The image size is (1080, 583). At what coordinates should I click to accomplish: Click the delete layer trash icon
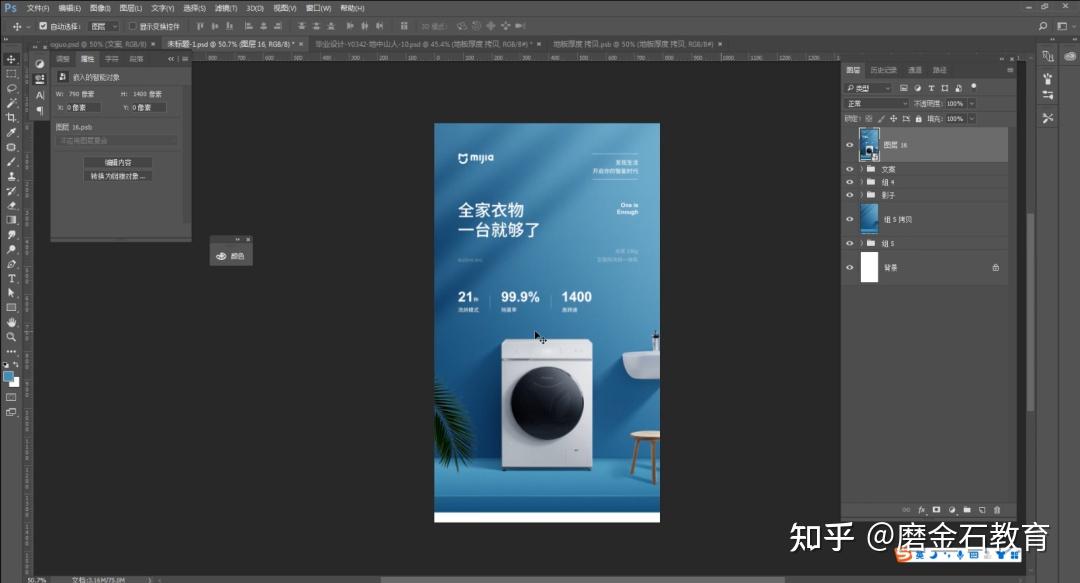click(x=997, y=509)
